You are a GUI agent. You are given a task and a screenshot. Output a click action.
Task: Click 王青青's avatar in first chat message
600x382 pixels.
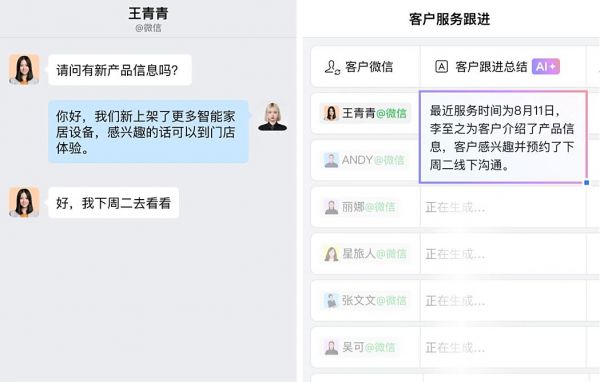[x=24, y=69]
